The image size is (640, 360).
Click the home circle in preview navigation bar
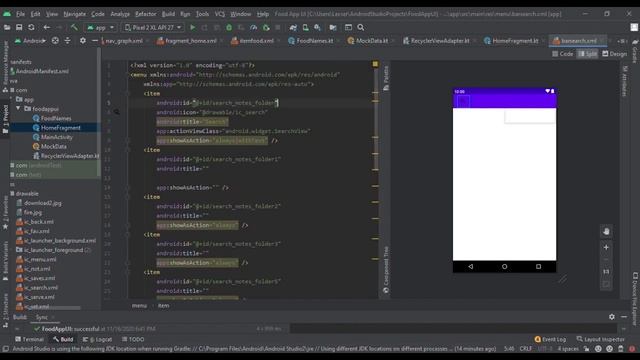point(504,267)
